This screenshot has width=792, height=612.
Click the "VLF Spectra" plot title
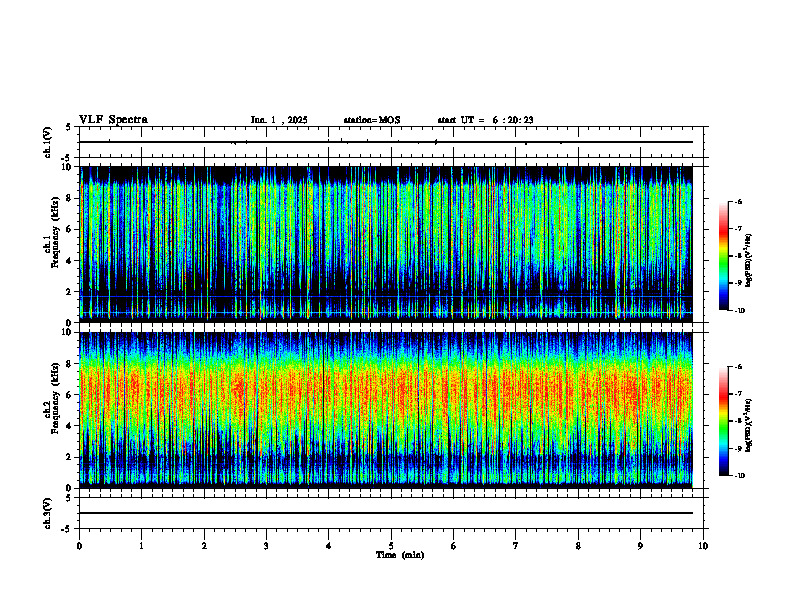(113, 120)
